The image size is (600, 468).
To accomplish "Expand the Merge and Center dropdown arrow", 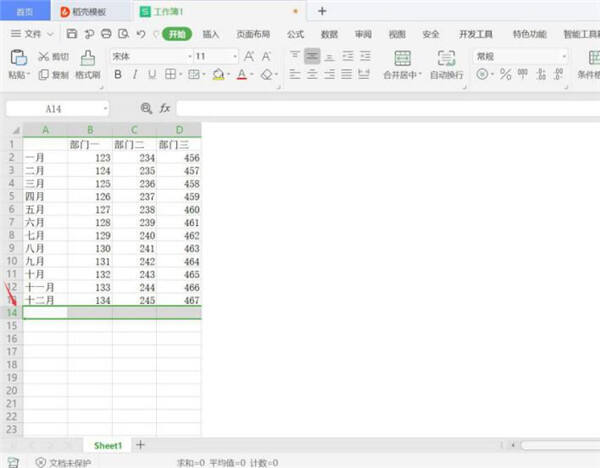I will [x=420, y=74].
